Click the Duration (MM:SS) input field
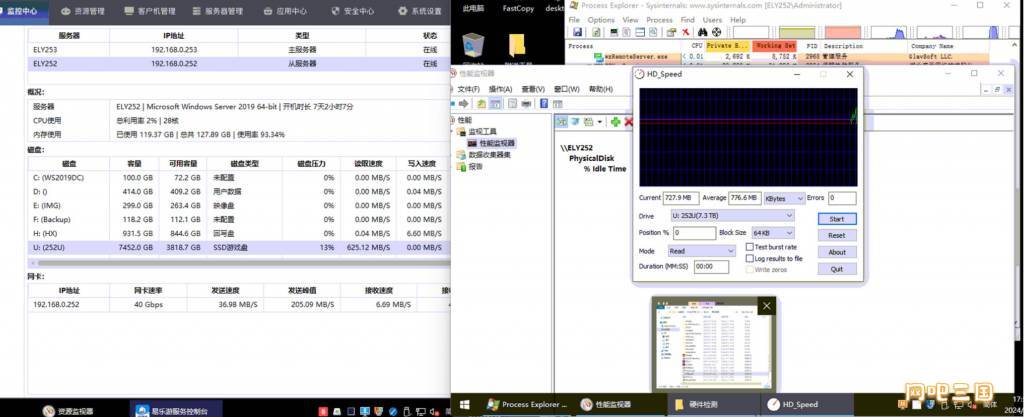The image size is (1024, 417). (x=711, y=267)
